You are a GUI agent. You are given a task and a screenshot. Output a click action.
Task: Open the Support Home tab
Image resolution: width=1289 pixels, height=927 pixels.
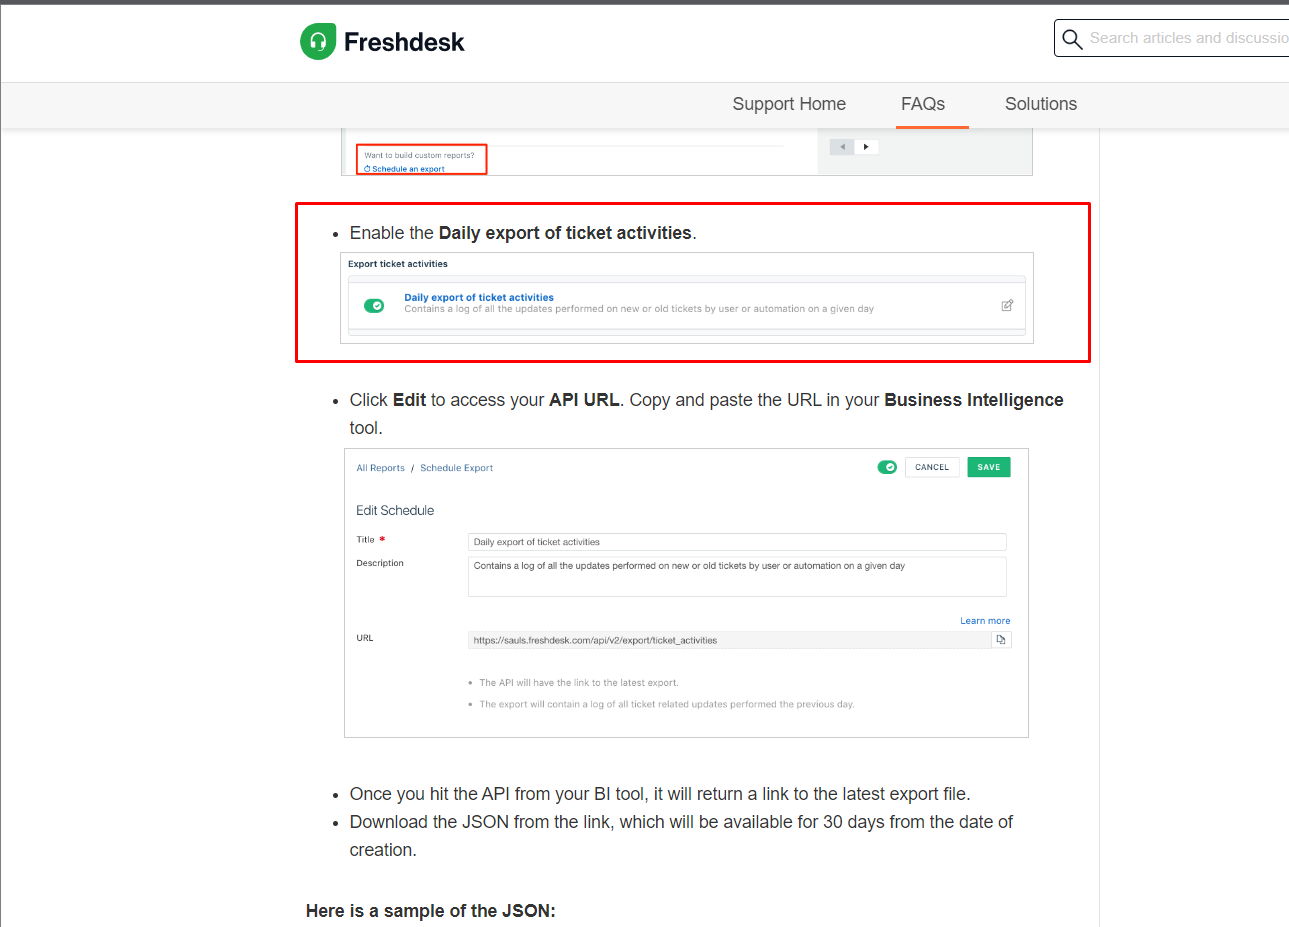pos(789,104)
